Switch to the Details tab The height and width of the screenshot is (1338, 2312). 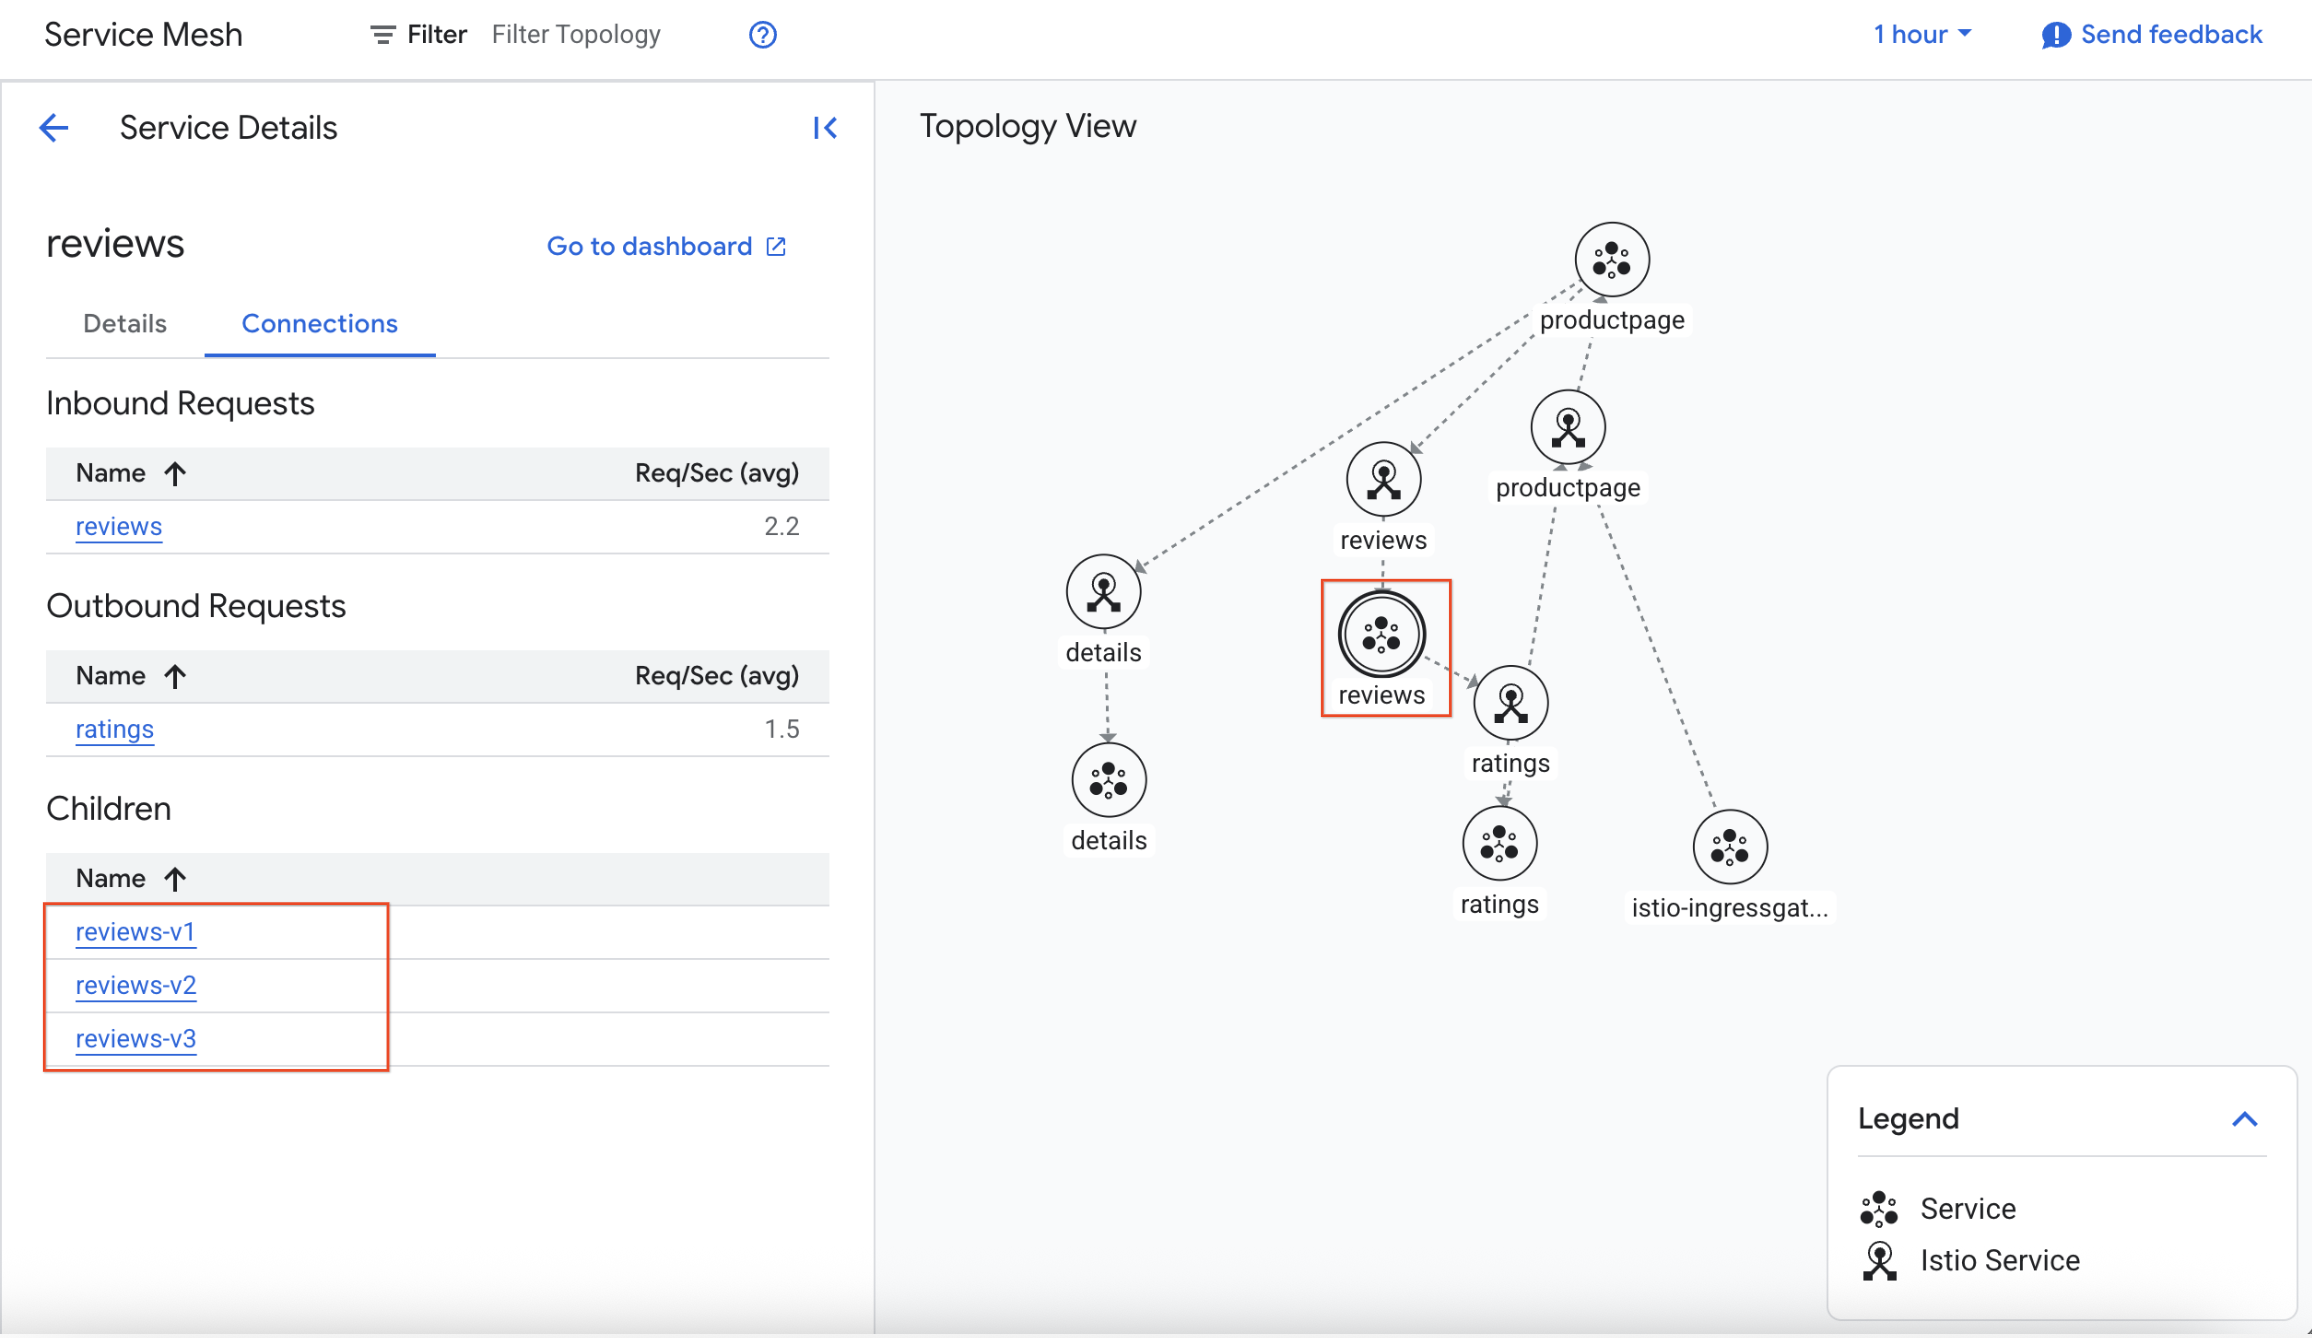pyautogui.click(x=125, y=324)
